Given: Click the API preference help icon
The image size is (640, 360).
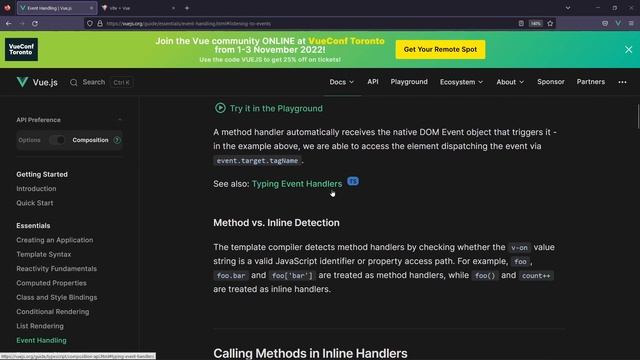Looking at the screenshot, I should click(117, 140).
